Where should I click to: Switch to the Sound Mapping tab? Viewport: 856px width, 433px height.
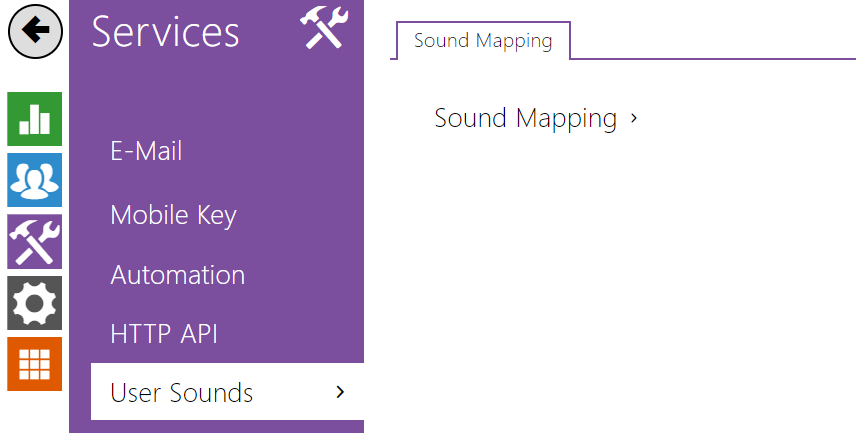(x=483, y=41)
